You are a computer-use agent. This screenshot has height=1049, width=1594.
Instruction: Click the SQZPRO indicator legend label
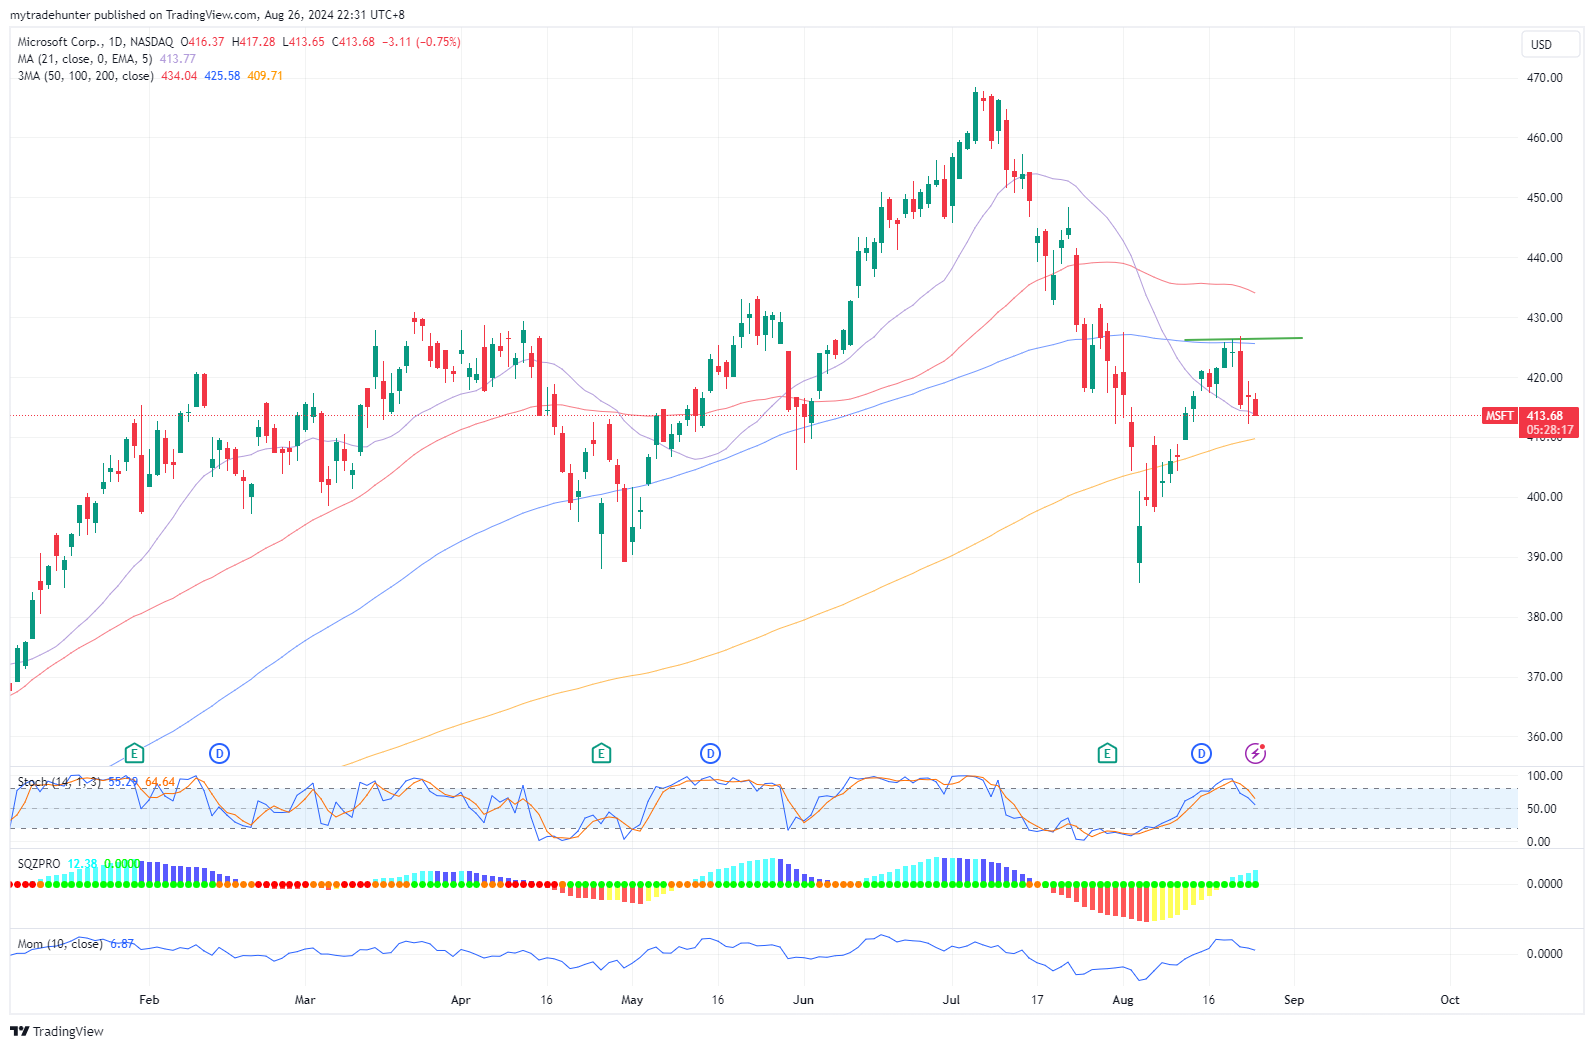point(39,864)
